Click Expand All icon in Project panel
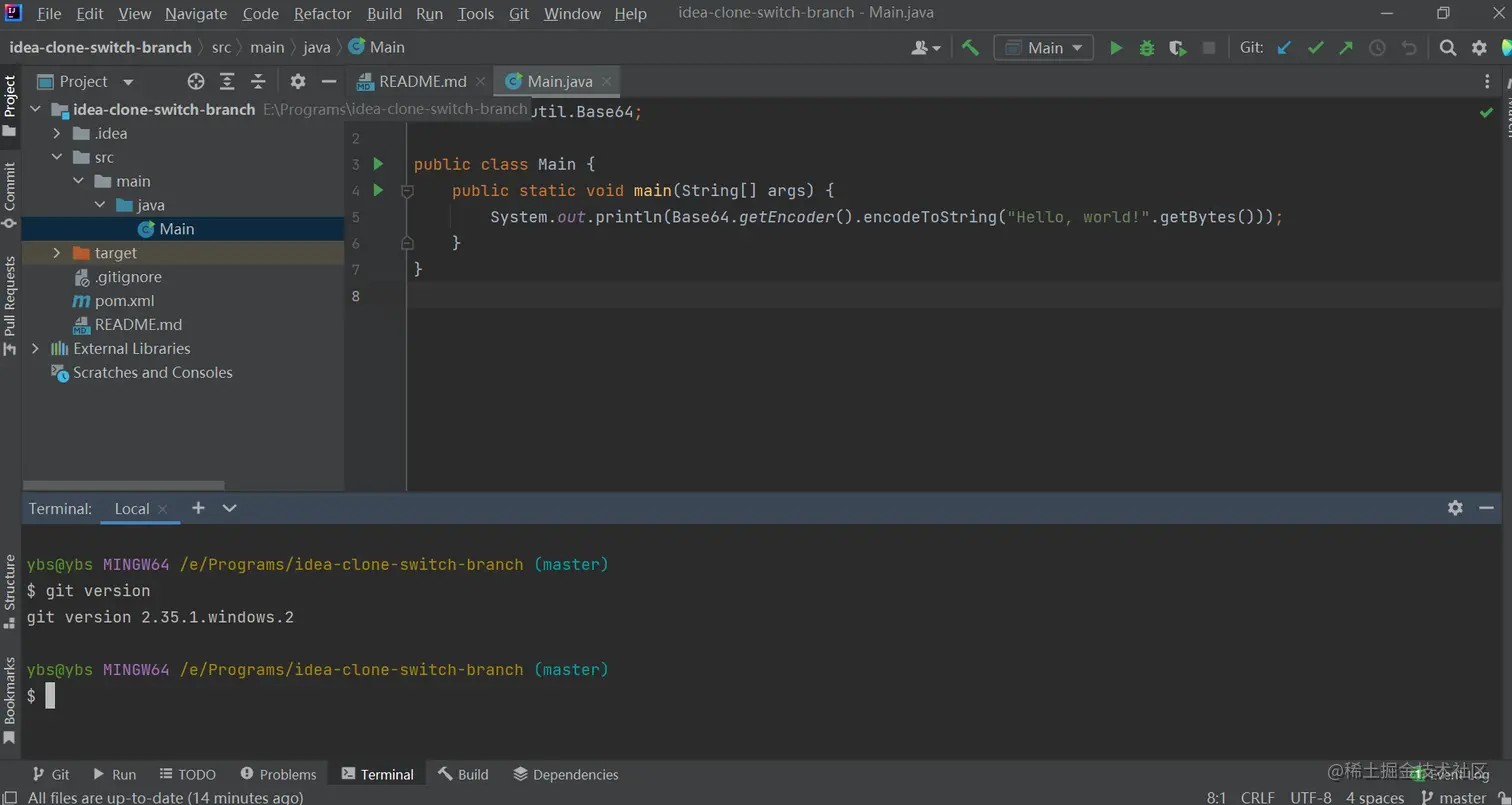Viewport: 1512px width, 805px height. point(227,82)
